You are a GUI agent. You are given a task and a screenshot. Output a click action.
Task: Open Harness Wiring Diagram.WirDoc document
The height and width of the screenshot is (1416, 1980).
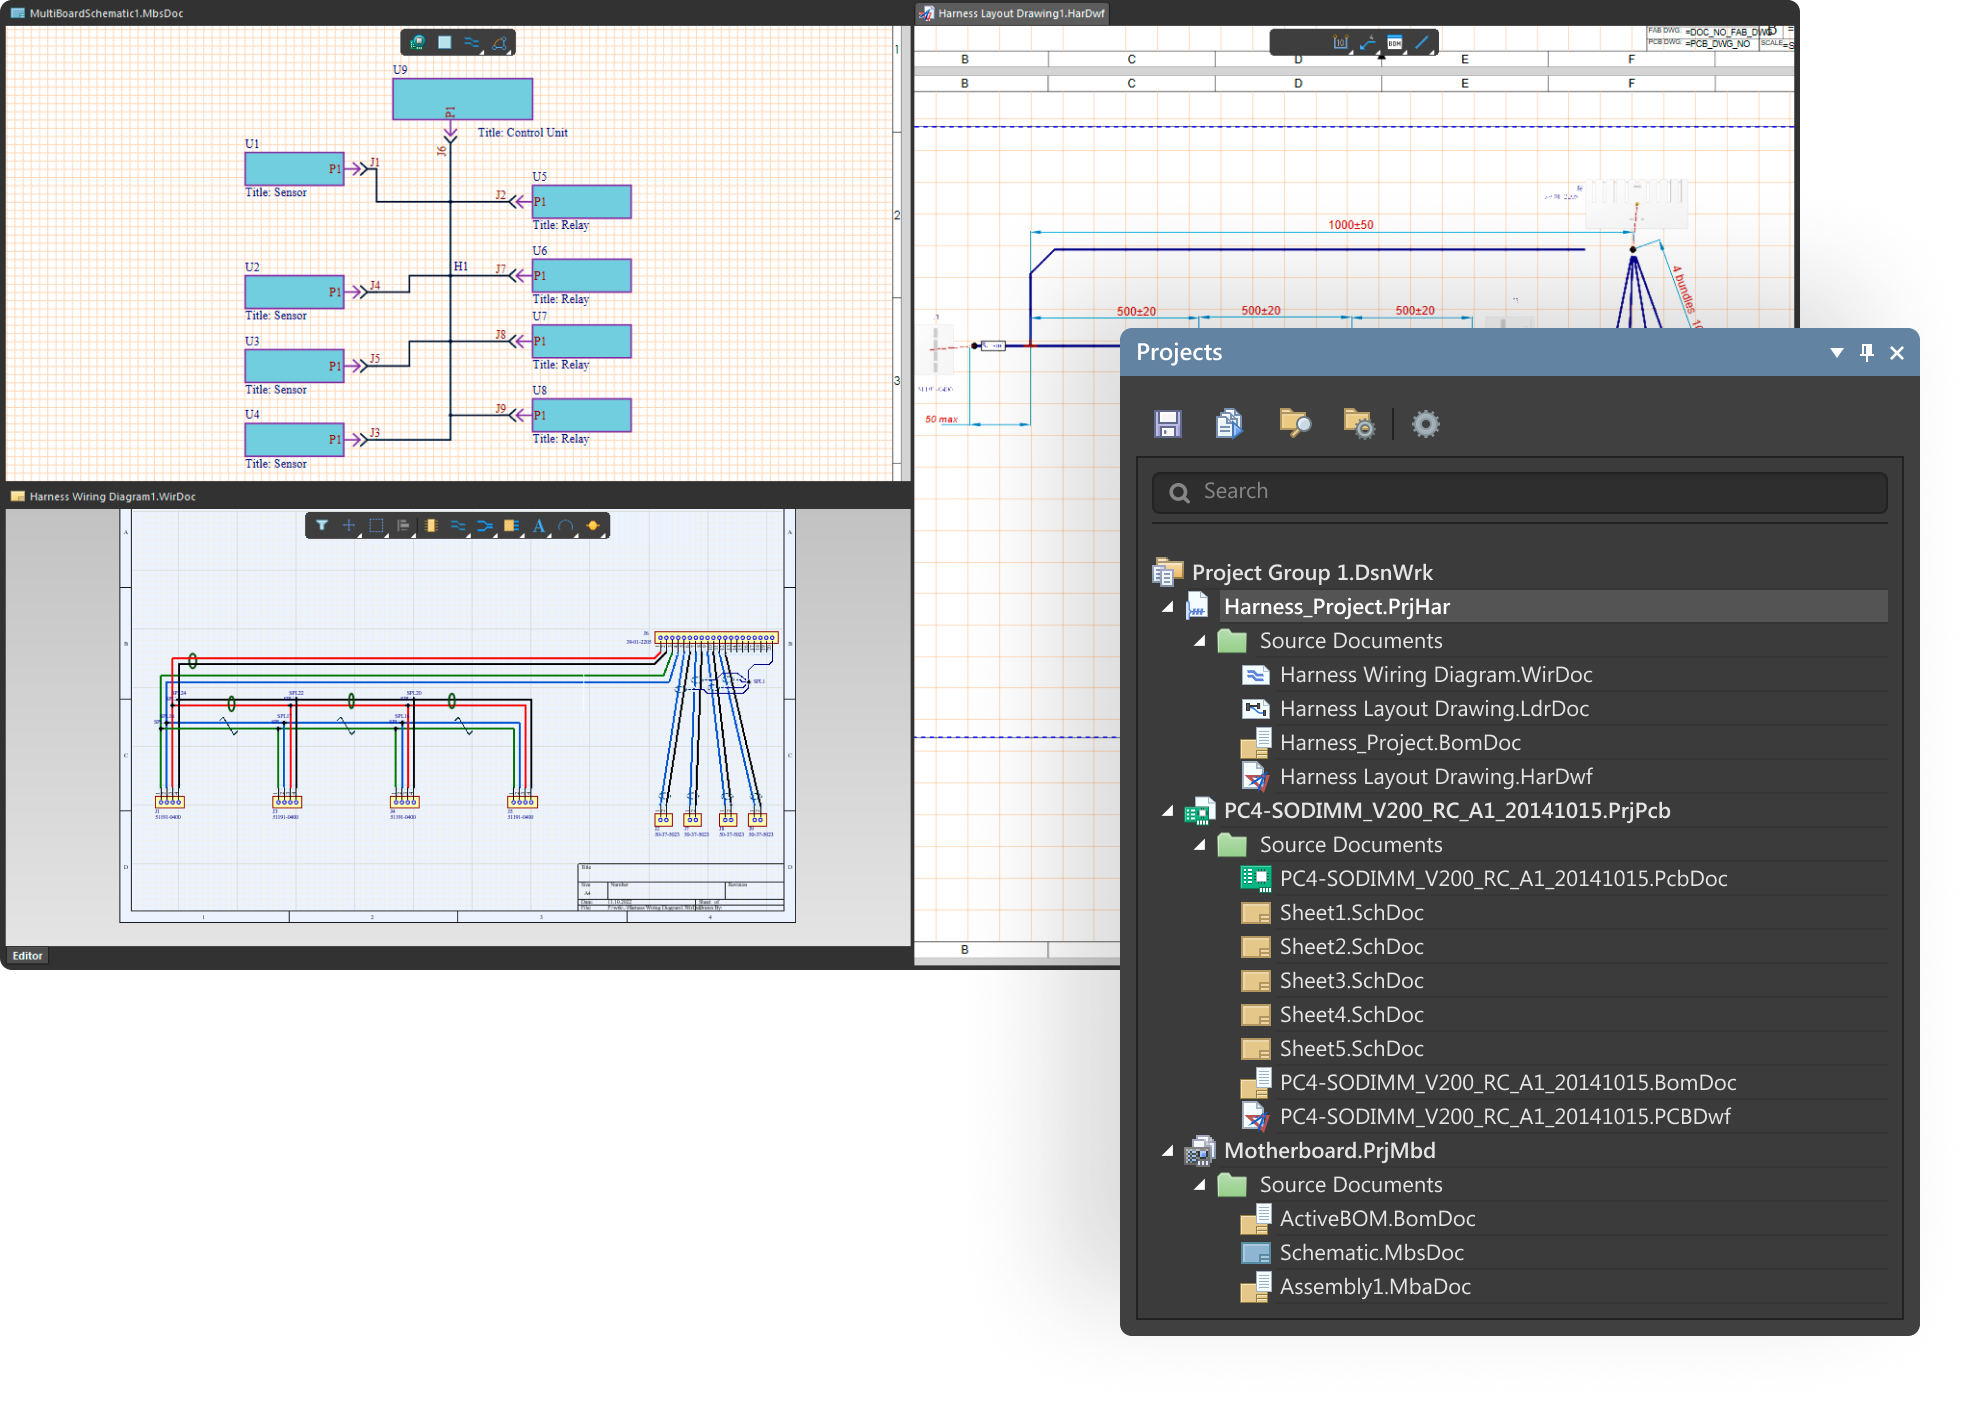coord(1435,675)
